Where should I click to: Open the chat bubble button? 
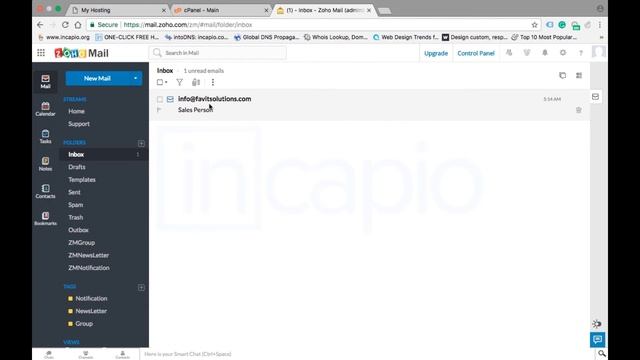(598, 339)
